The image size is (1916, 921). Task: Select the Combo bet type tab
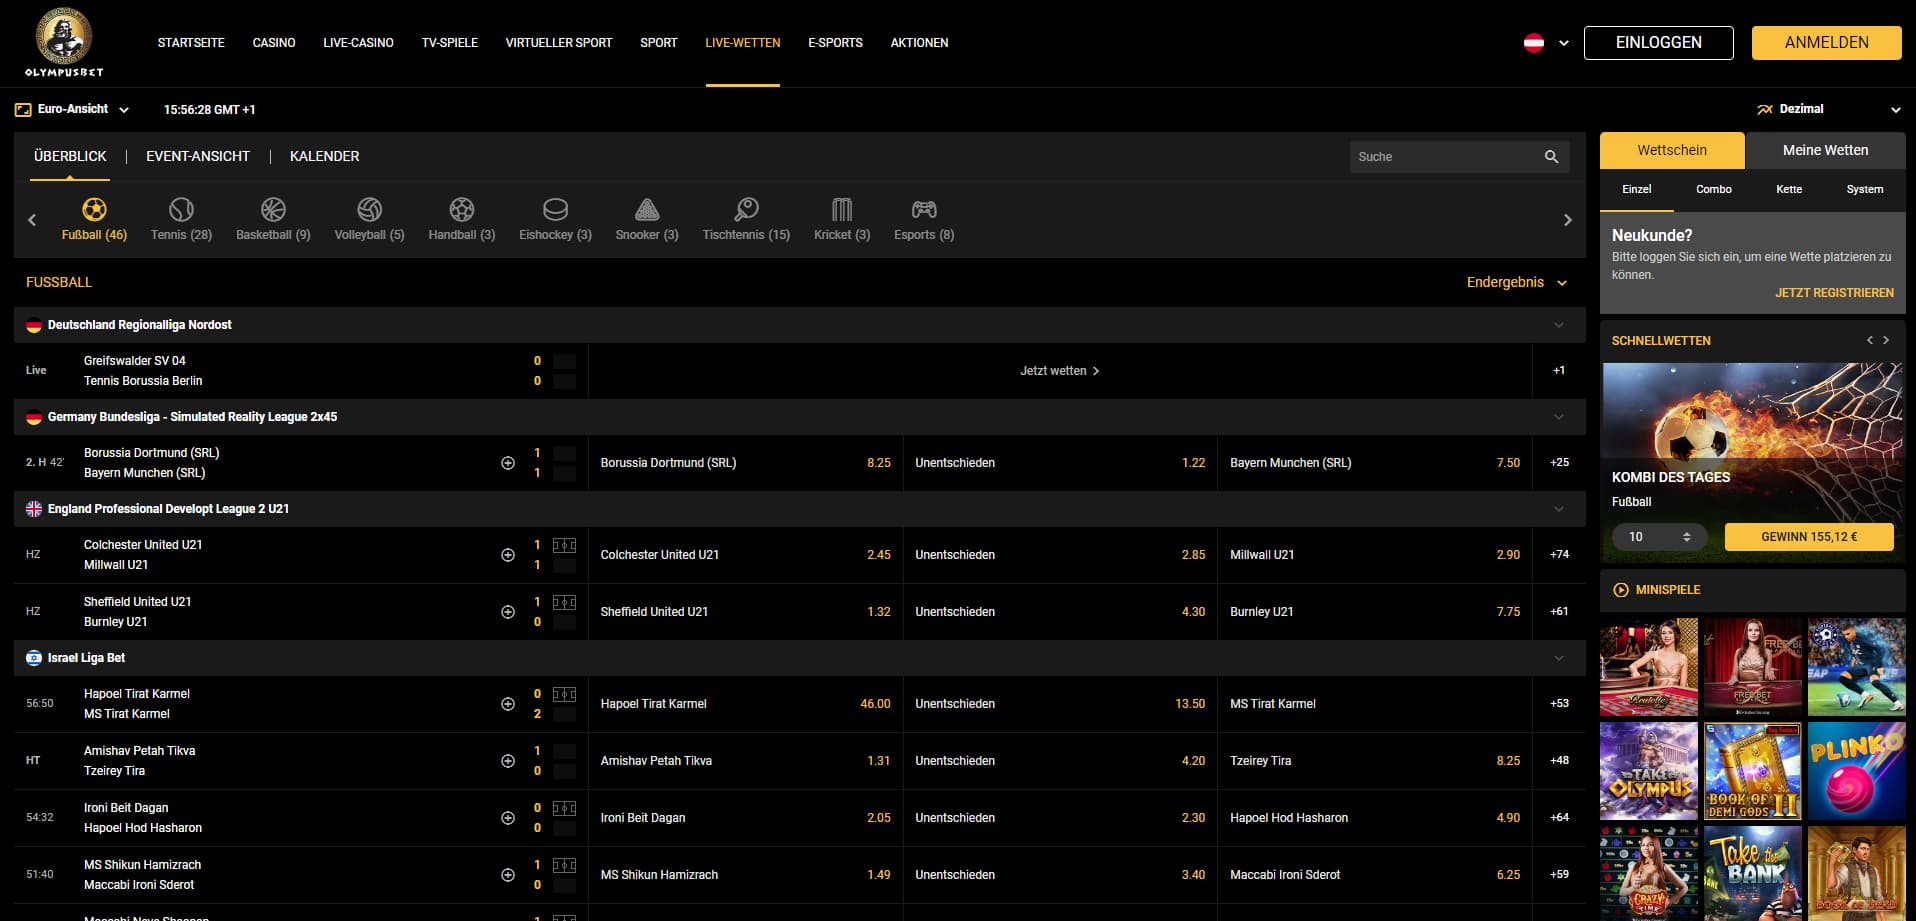(x=1713, y=189)
